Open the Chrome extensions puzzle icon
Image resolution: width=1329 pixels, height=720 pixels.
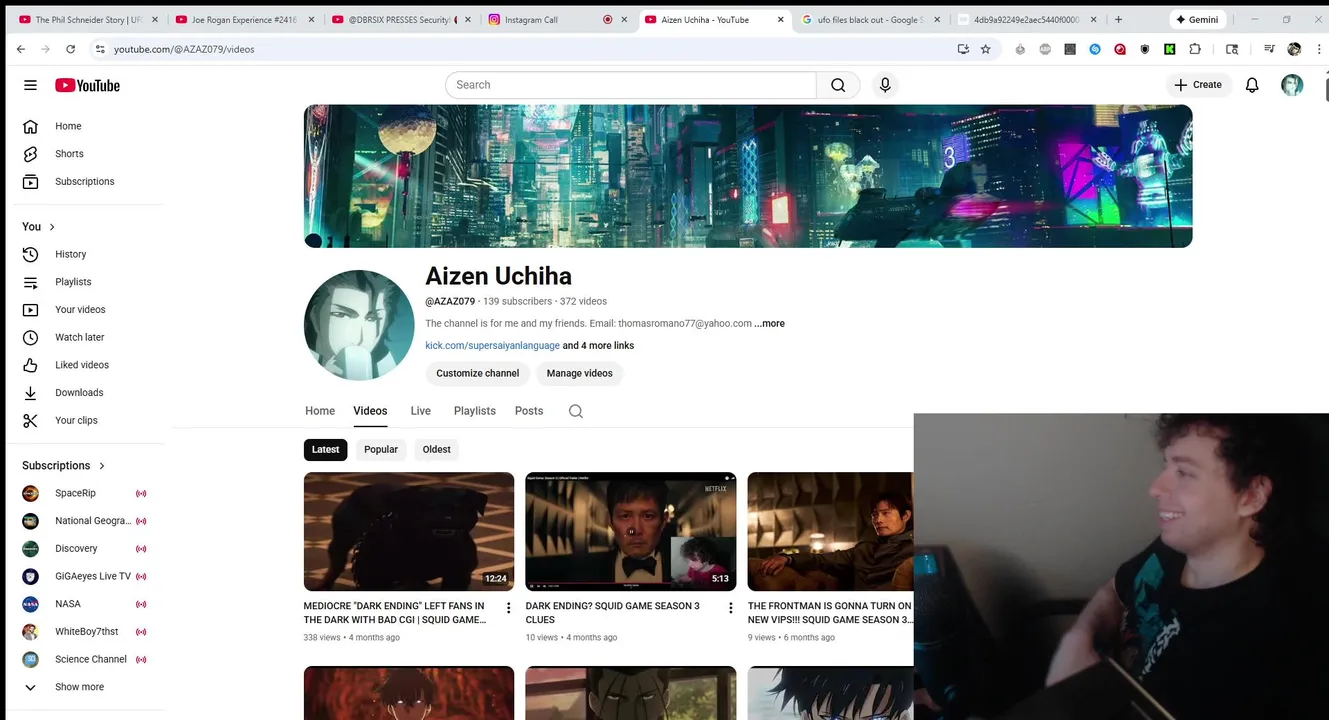tap(1195, 49)
